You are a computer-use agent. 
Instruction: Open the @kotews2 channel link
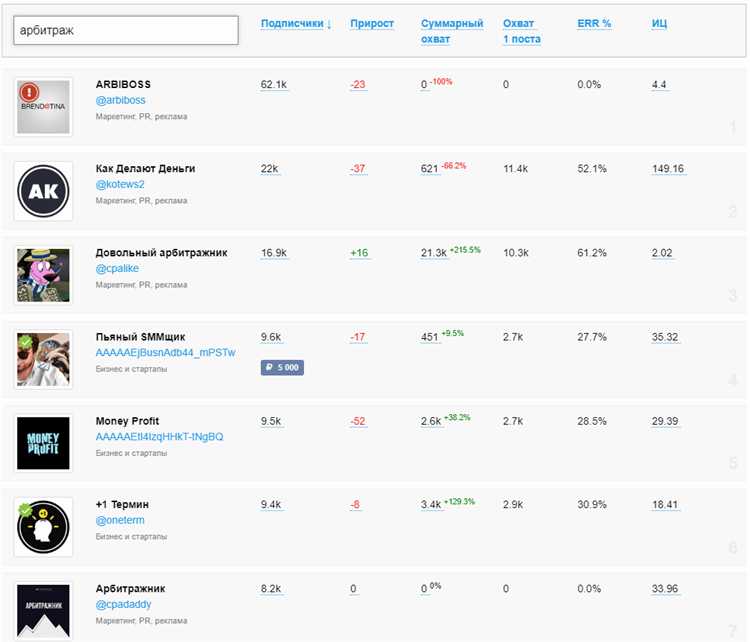(120, 184)
